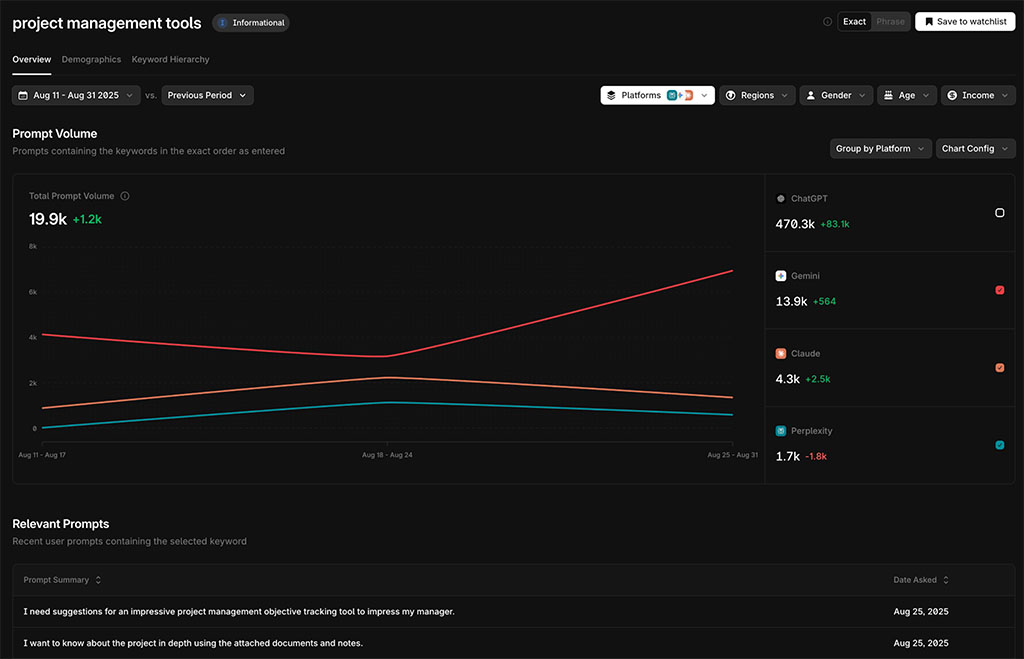Click the calendar icon in the date range selector

23,94
